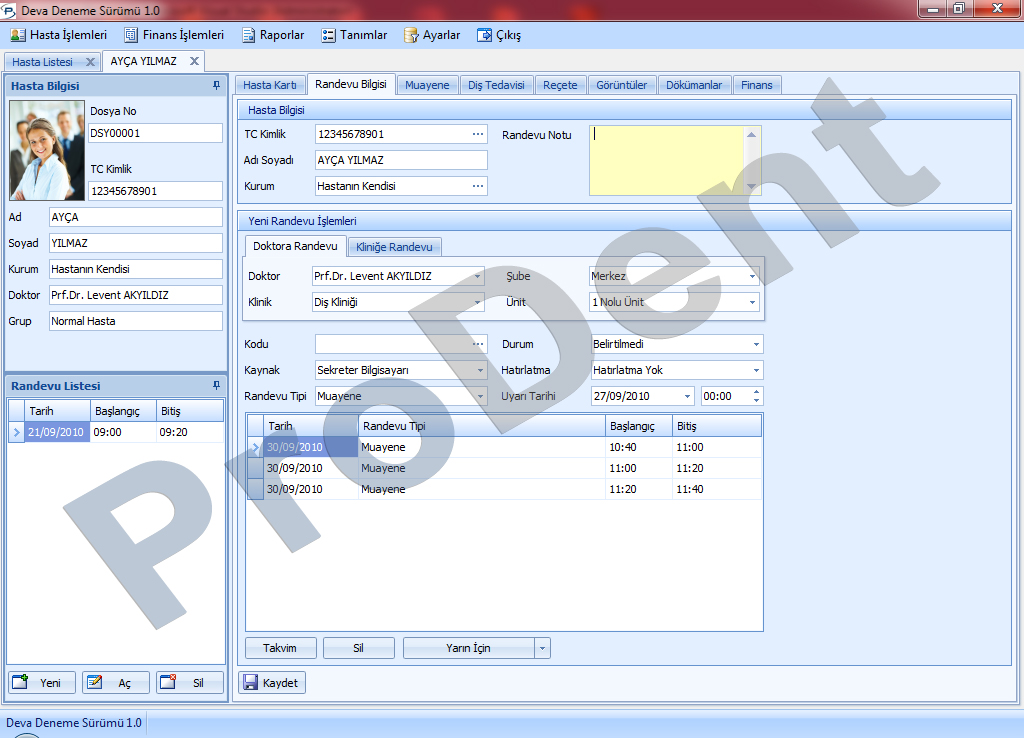Image resolution: width=1024 pixels, height=738 pixels.
Task: Switch to the Finans tab
Action: coord(757,85)
